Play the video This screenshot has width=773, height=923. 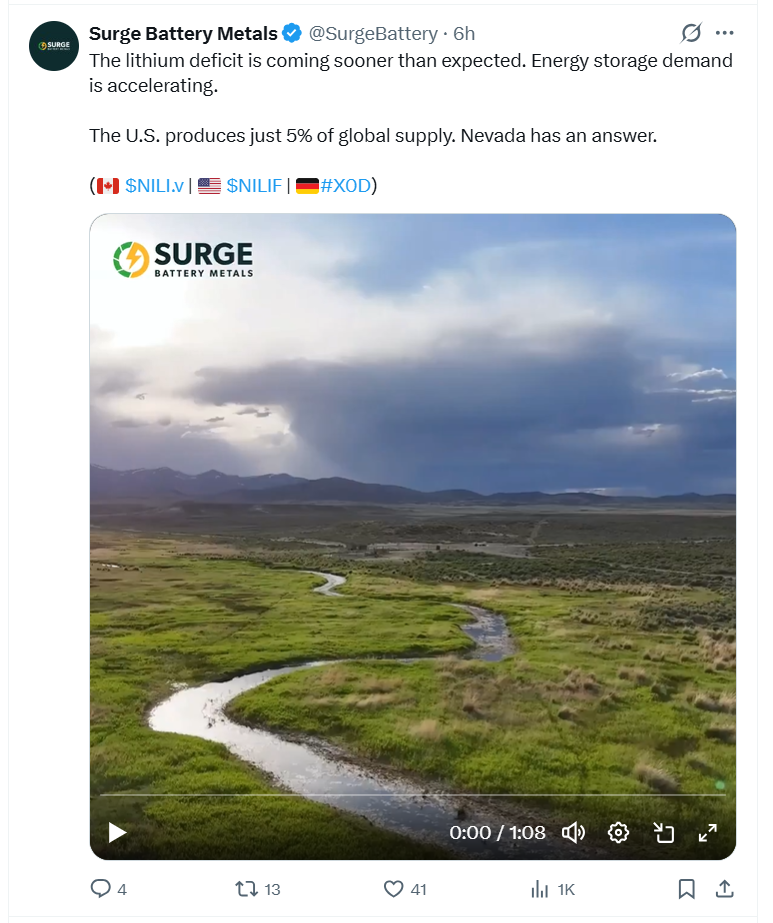click(x=117, y=832)
